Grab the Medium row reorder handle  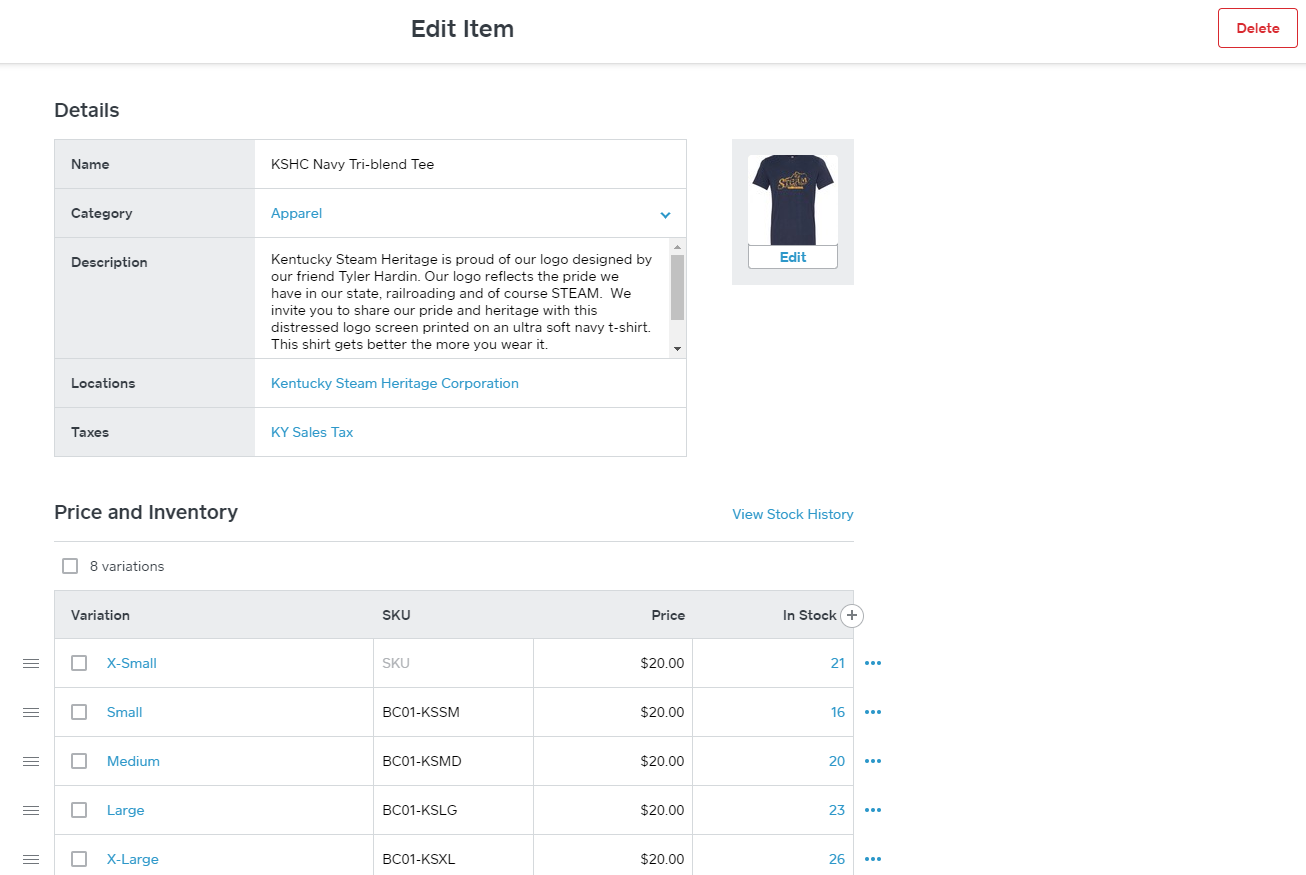pos(31,761)
